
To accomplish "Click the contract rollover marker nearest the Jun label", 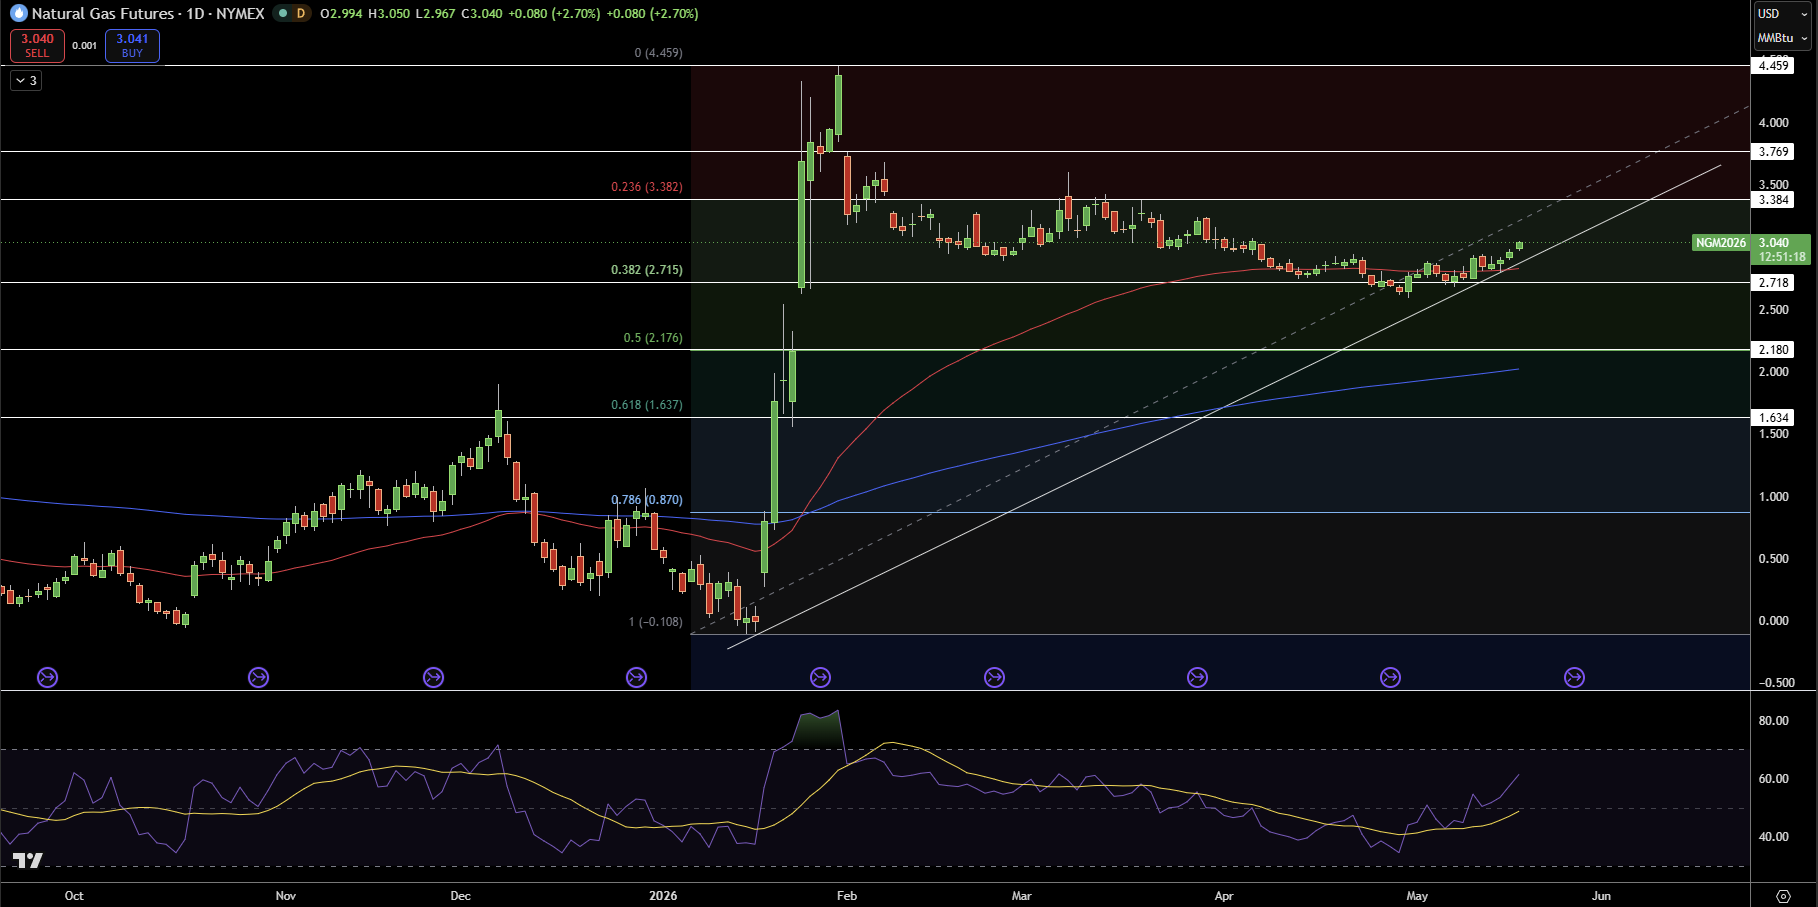I will (x=1574, y=678).
